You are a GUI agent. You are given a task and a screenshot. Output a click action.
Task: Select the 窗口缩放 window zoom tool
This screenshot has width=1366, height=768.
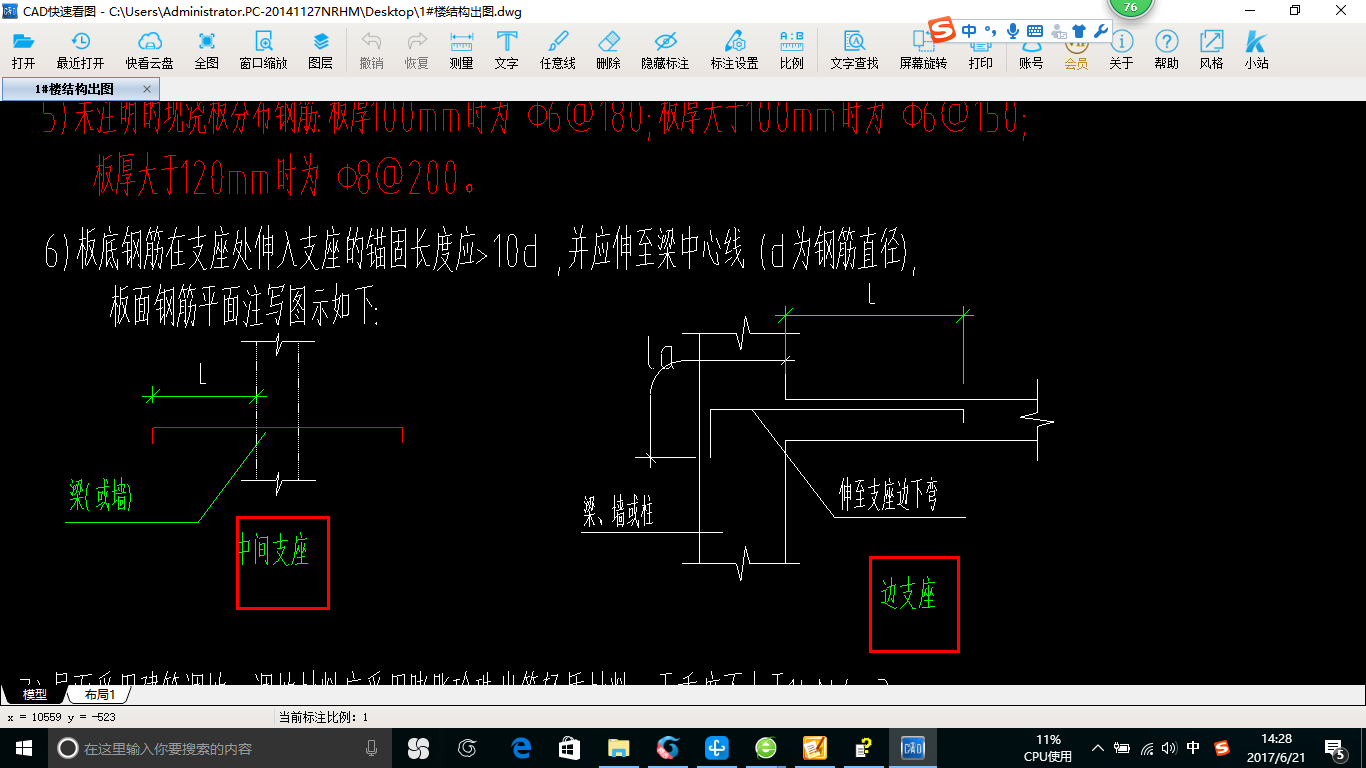[x=263, y=48]
